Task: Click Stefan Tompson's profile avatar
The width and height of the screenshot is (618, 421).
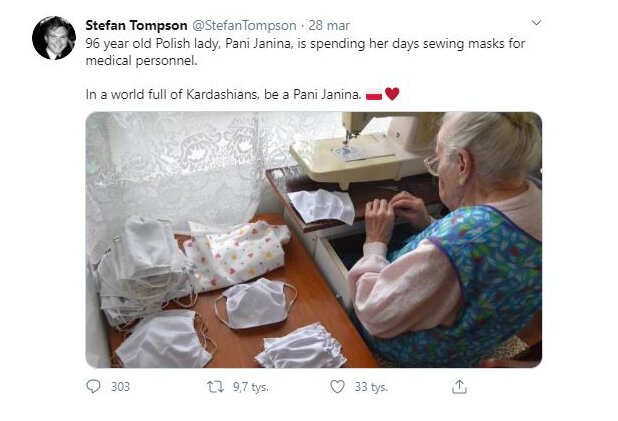Action: click(x=54, y=38)
